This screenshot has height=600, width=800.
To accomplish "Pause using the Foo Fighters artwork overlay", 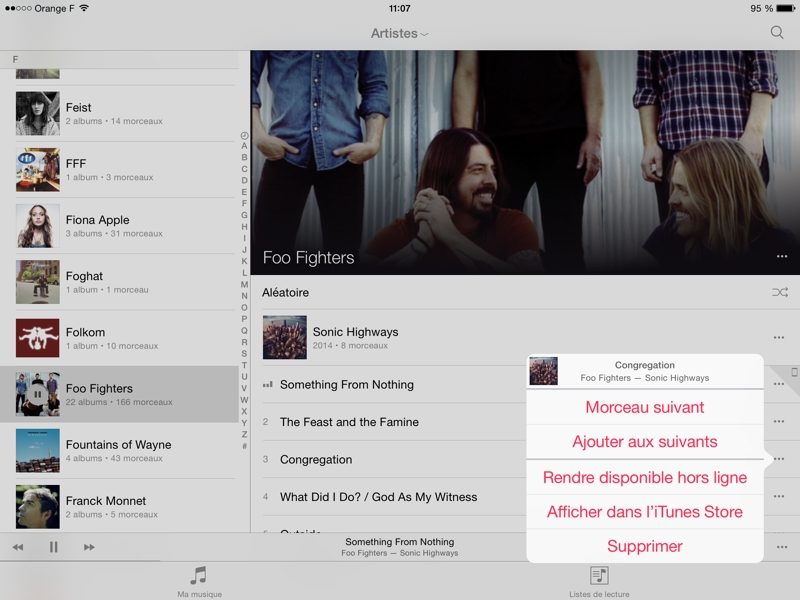I will [38, 394].
